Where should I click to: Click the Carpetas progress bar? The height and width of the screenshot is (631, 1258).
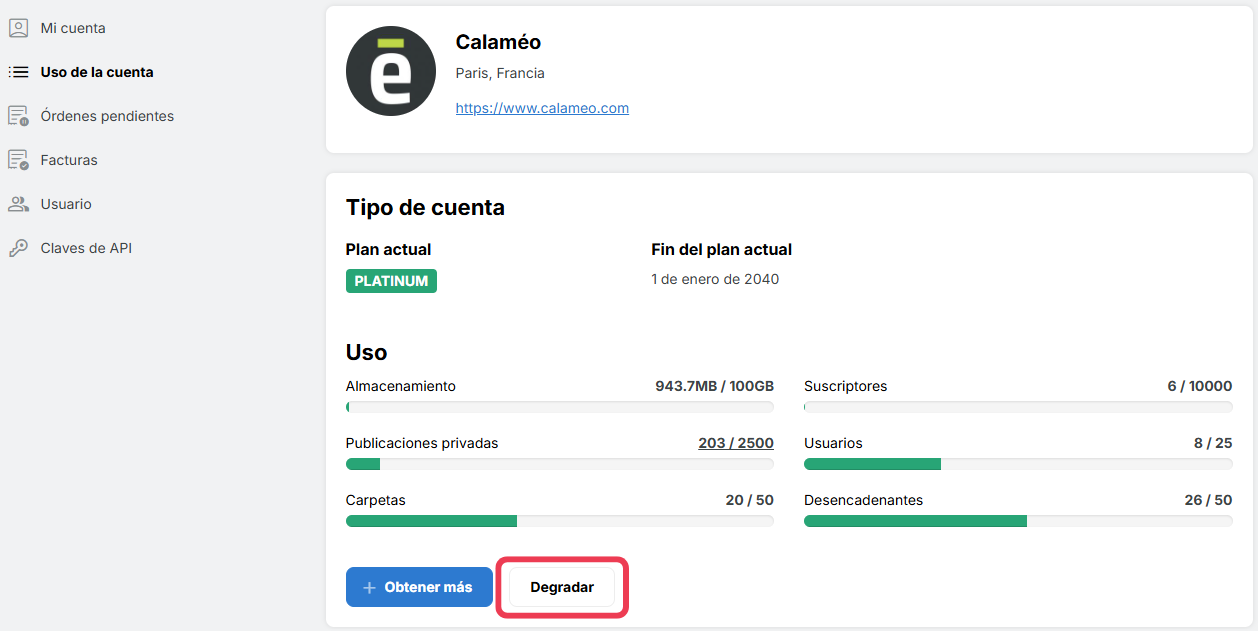pos(560,521)
